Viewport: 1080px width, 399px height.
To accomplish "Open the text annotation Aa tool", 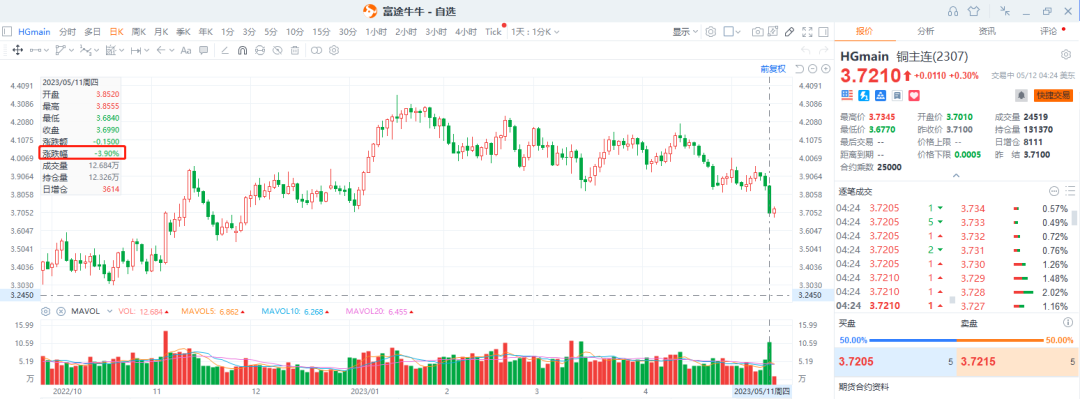I will [x=185, y=50].
